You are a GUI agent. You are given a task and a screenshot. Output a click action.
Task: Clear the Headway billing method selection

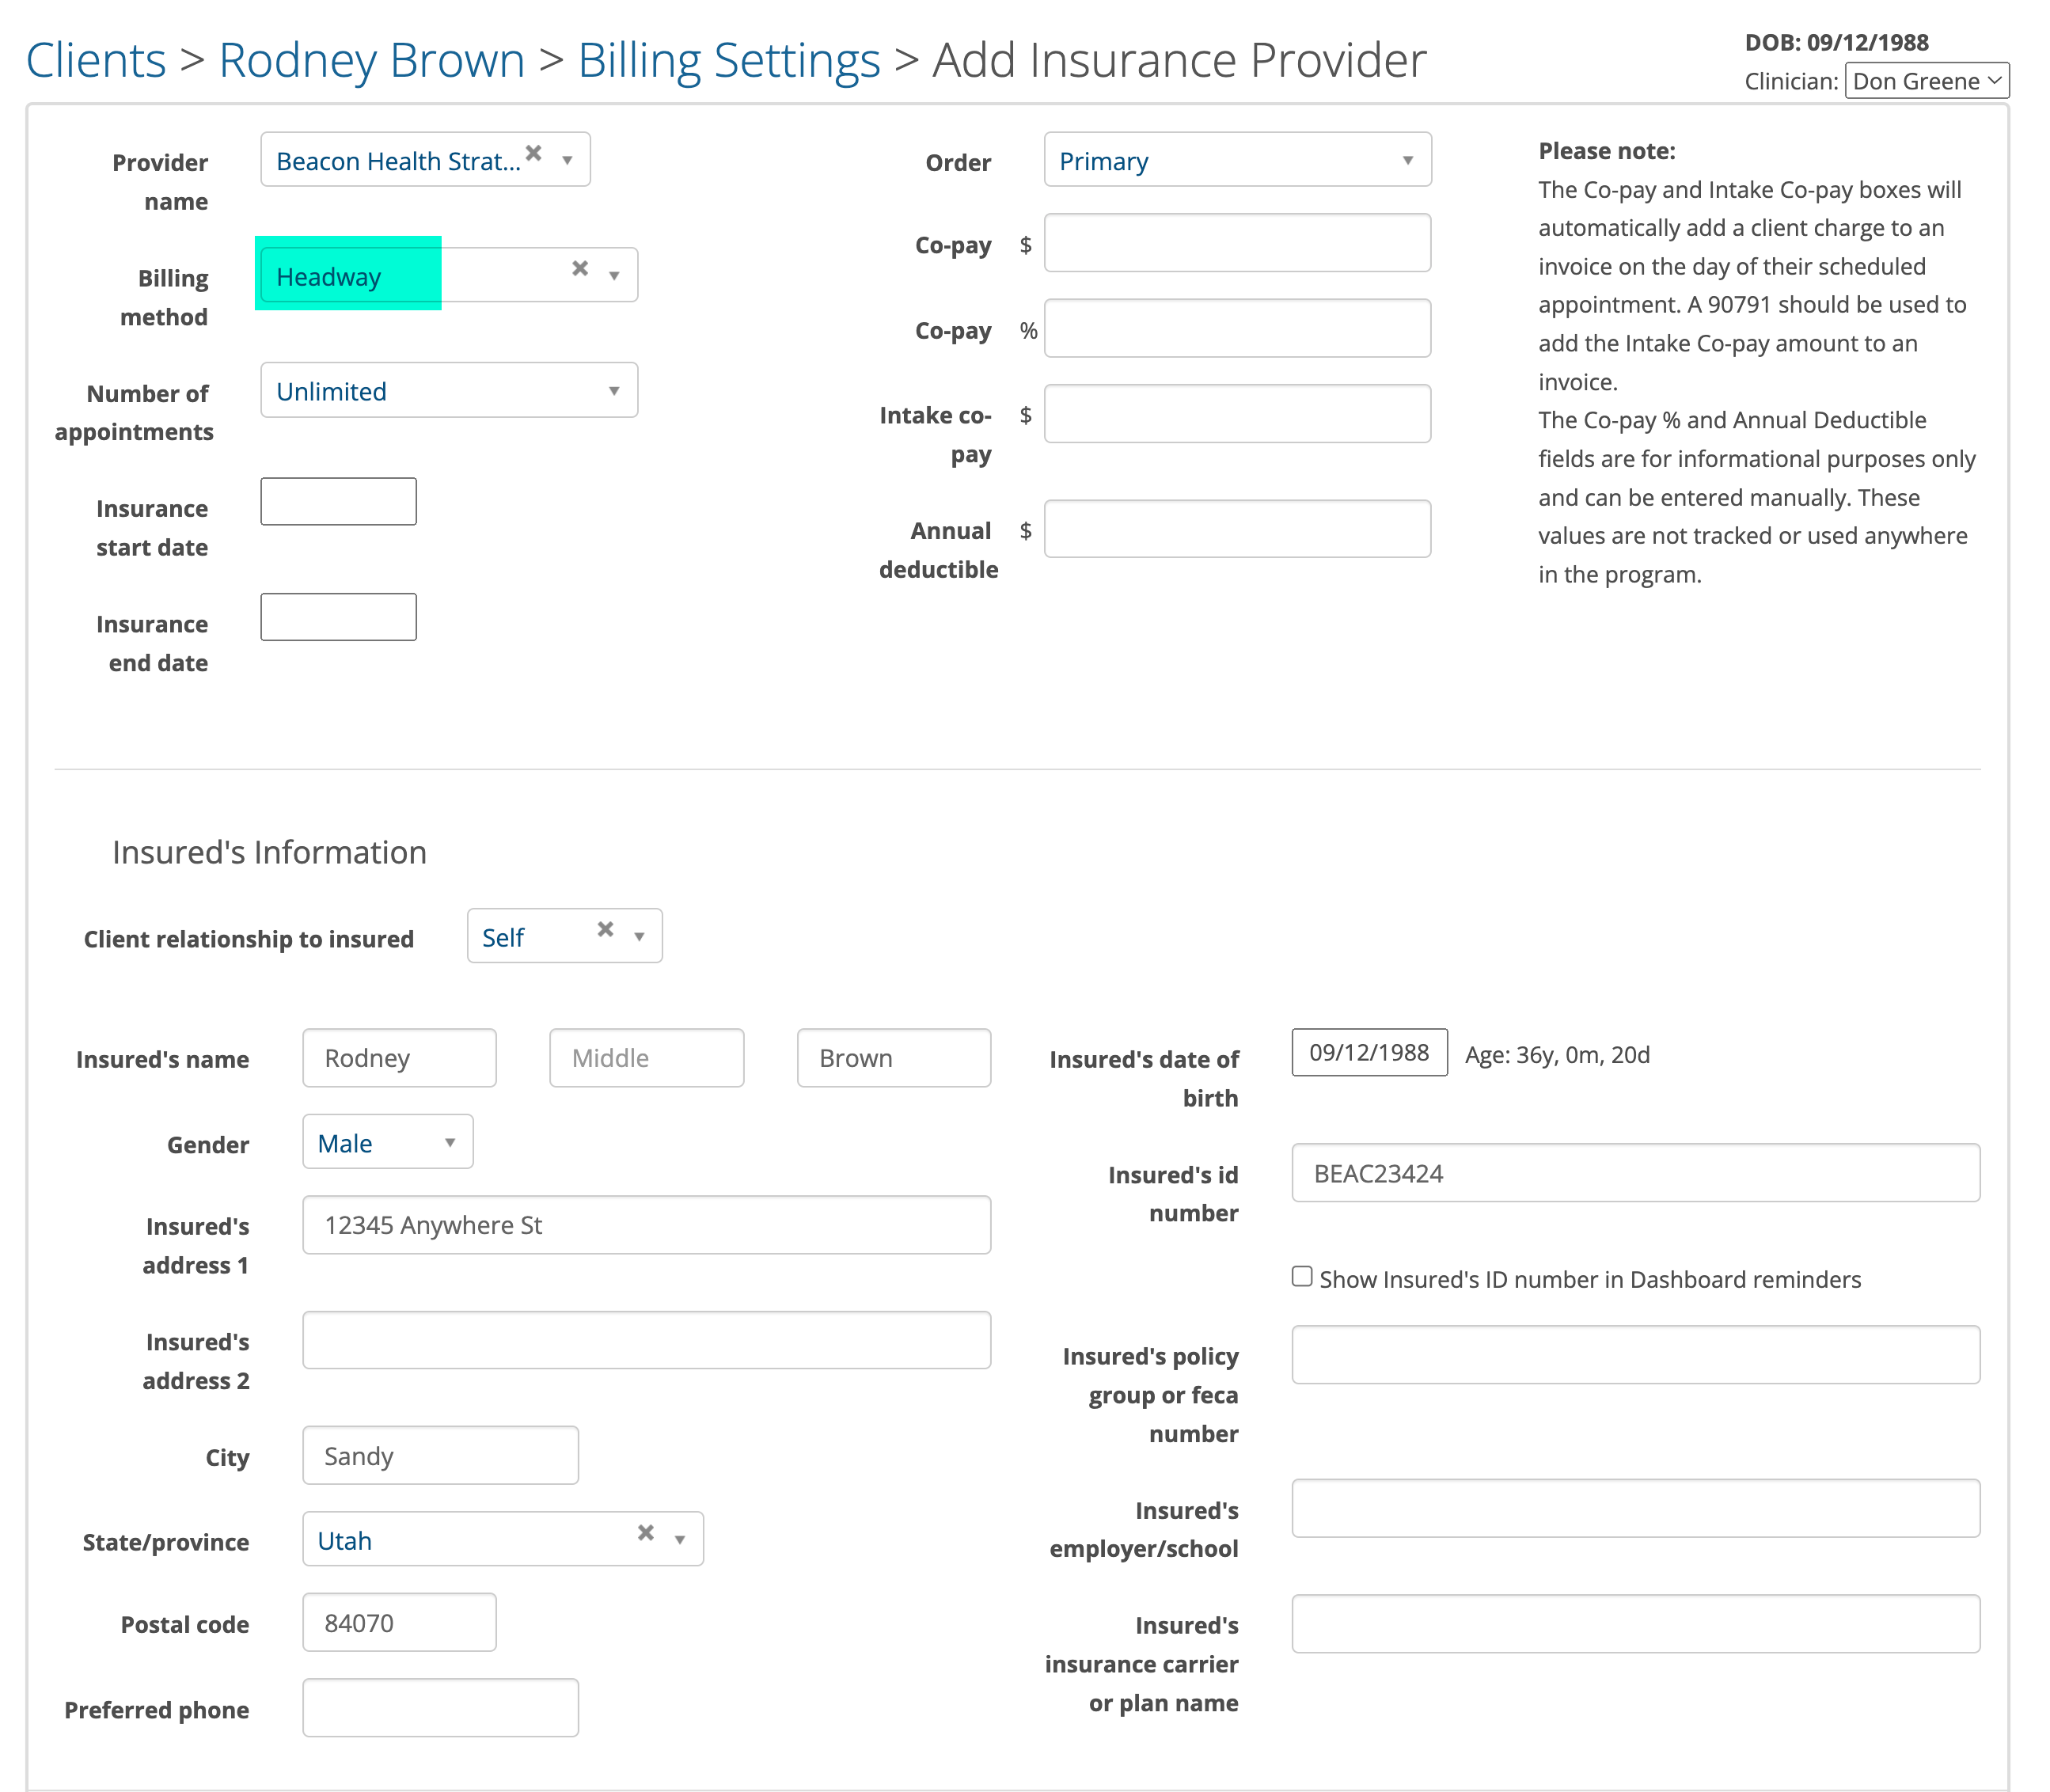580,268
